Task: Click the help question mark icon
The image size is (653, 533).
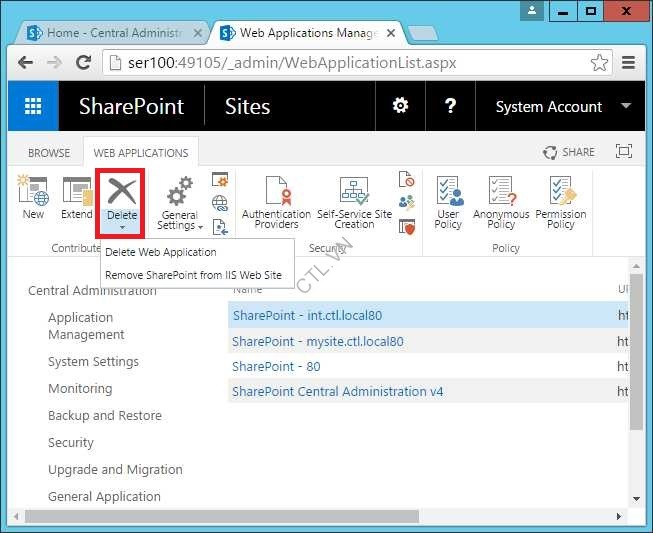Action: [x=450, y=106]
